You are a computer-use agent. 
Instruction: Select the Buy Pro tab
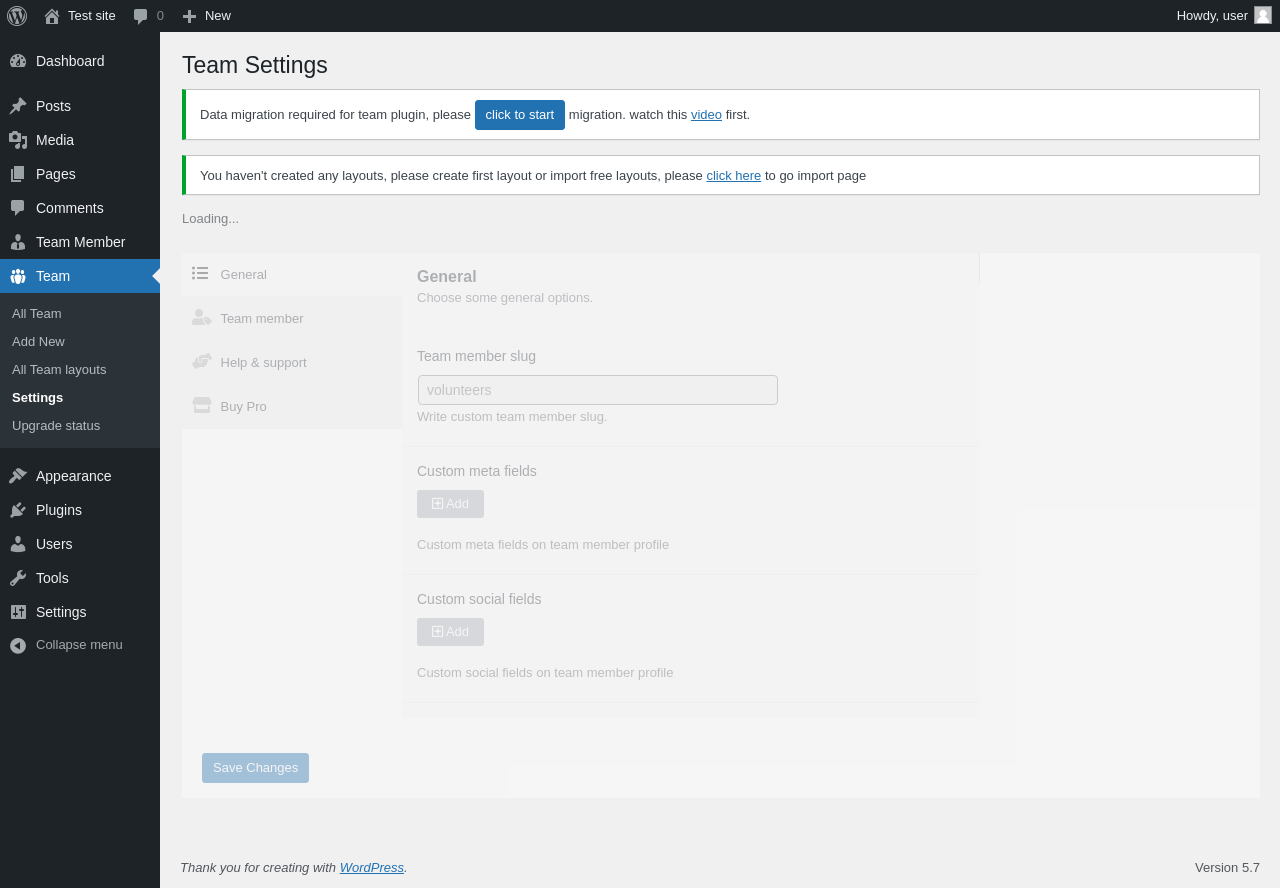pyautogui.click(x=292, y=406)
